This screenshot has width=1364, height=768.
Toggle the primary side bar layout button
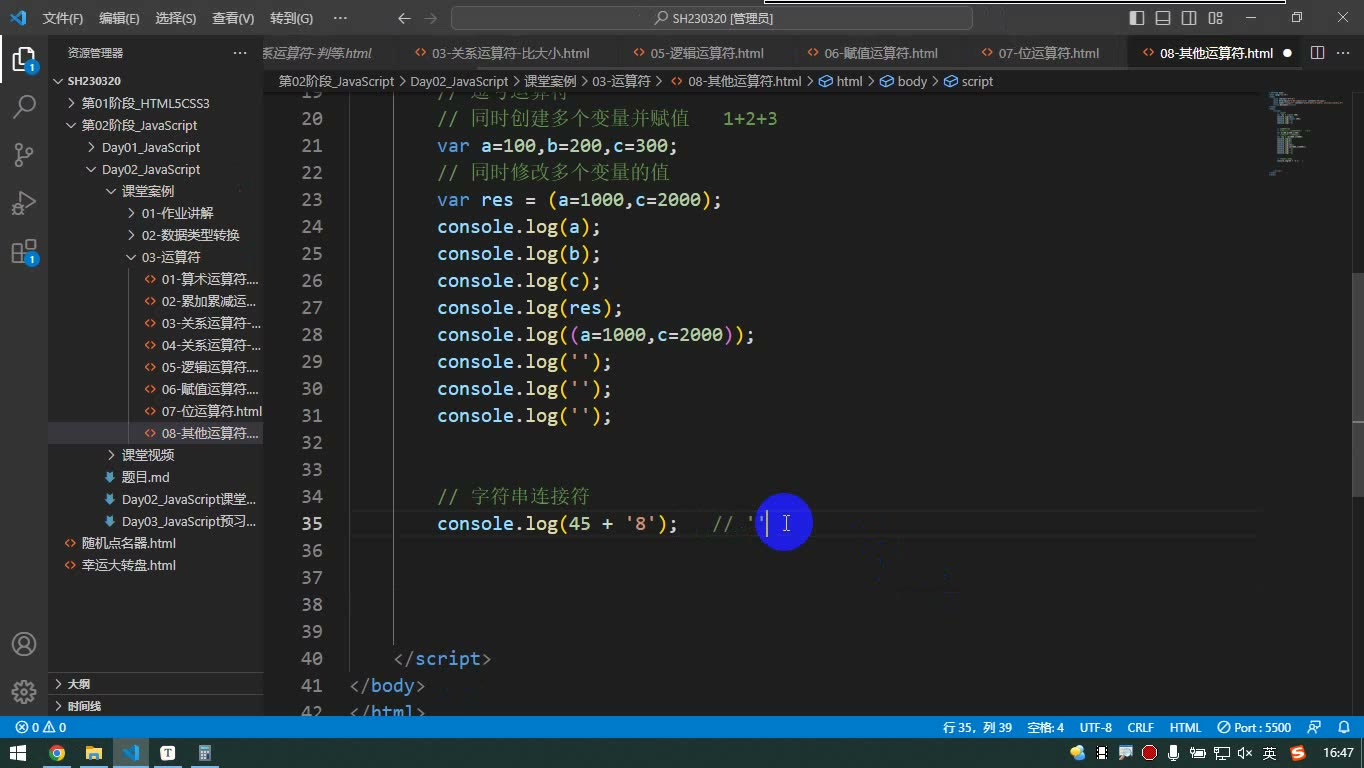click(1137, 18)
